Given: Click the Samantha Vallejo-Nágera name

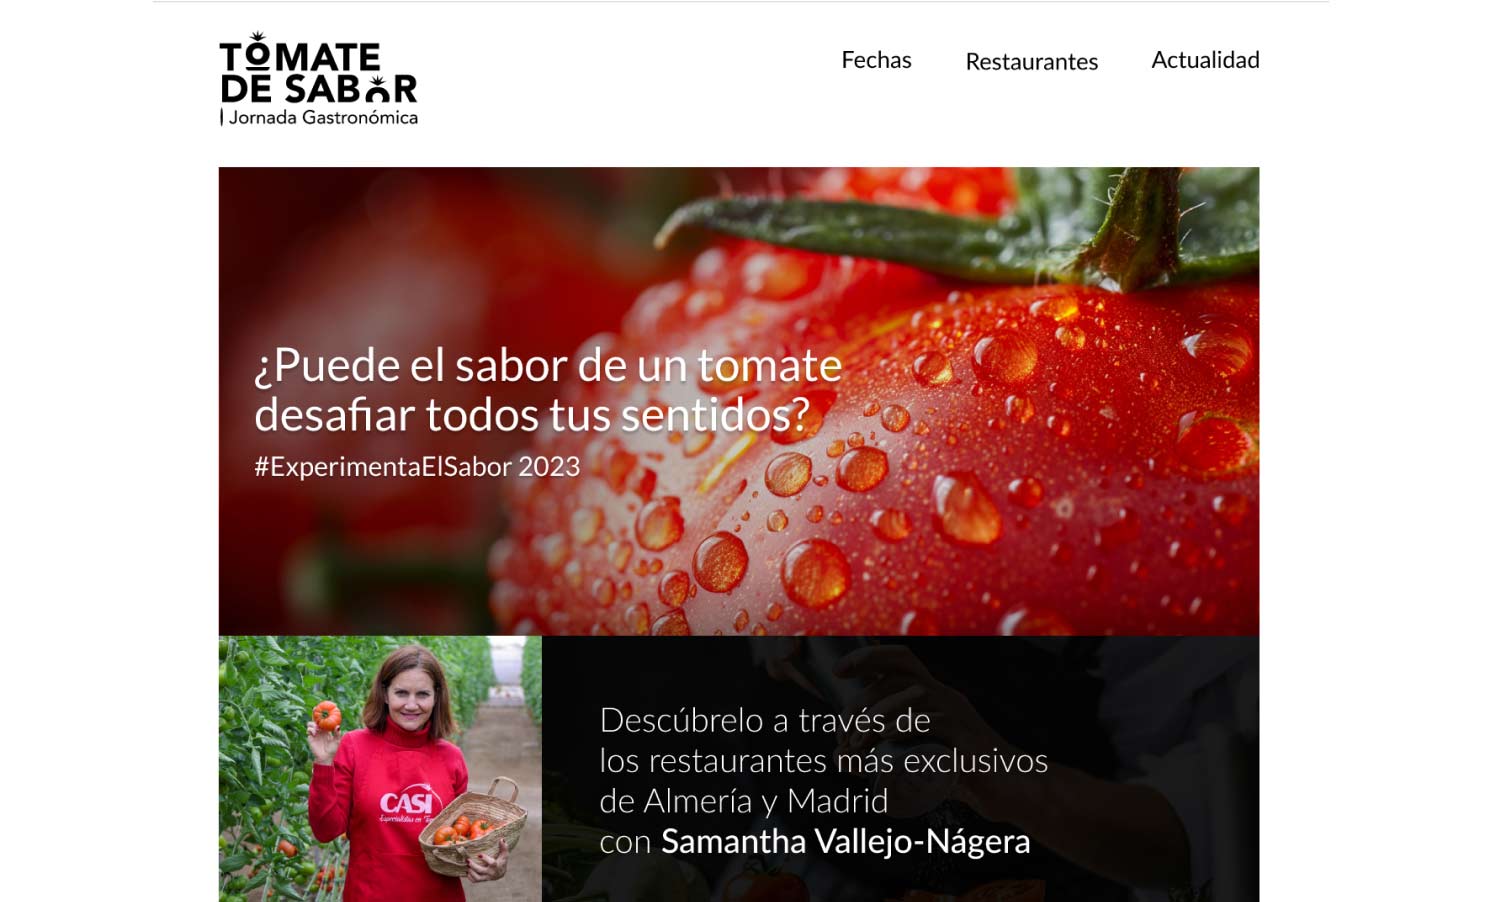Looking at the screenshot, I should tap(845, 841).
